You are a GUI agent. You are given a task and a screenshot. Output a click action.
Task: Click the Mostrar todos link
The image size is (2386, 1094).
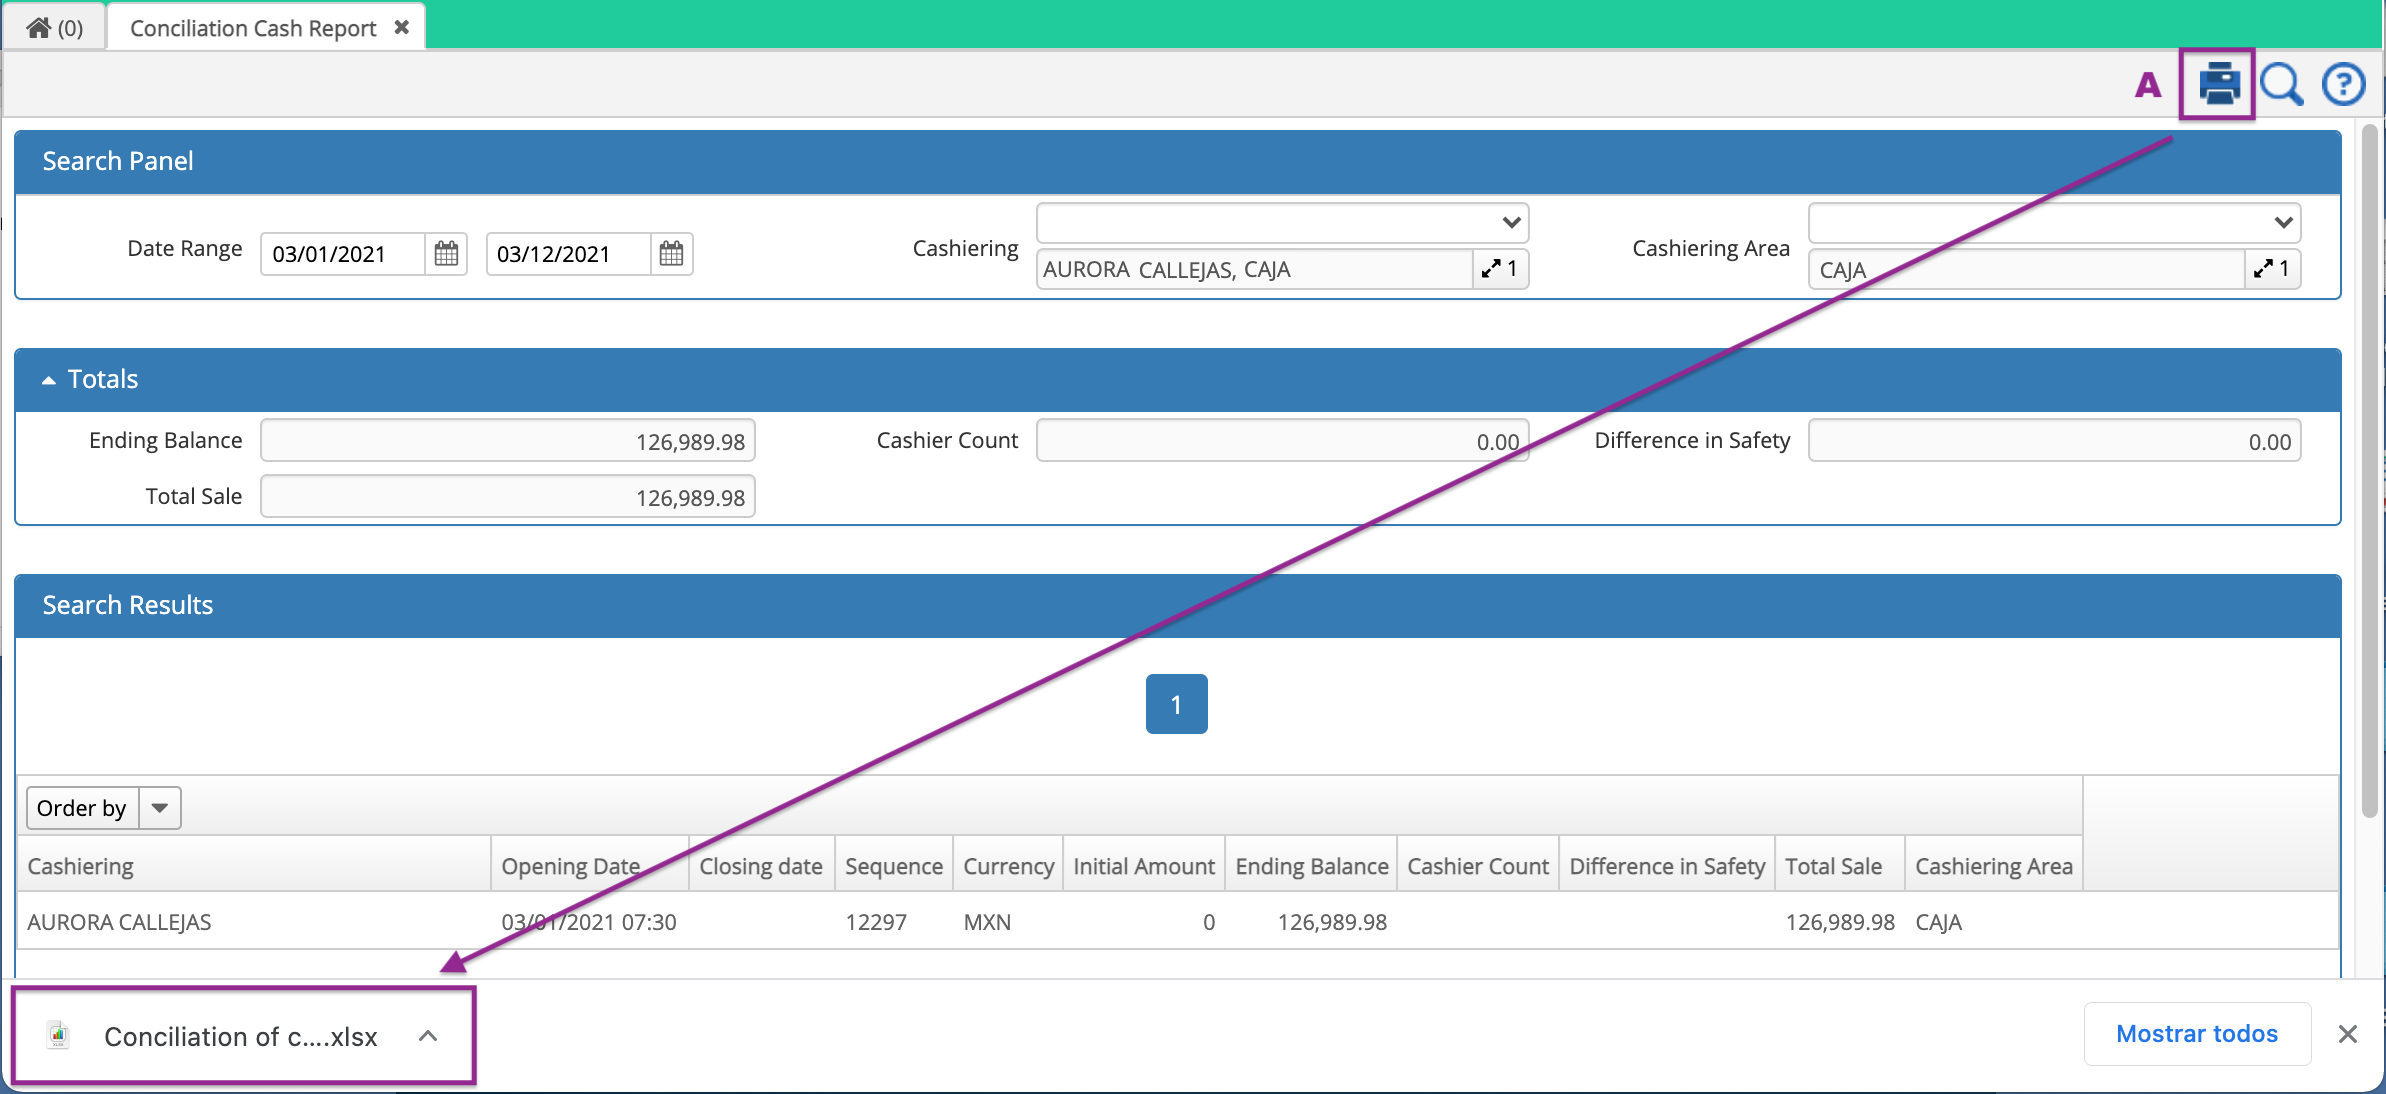pos(2197,1034)
